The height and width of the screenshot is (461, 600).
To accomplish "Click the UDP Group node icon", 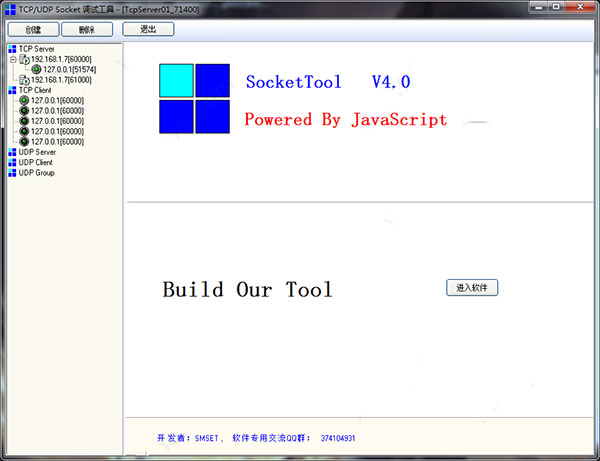I will 12,173.
